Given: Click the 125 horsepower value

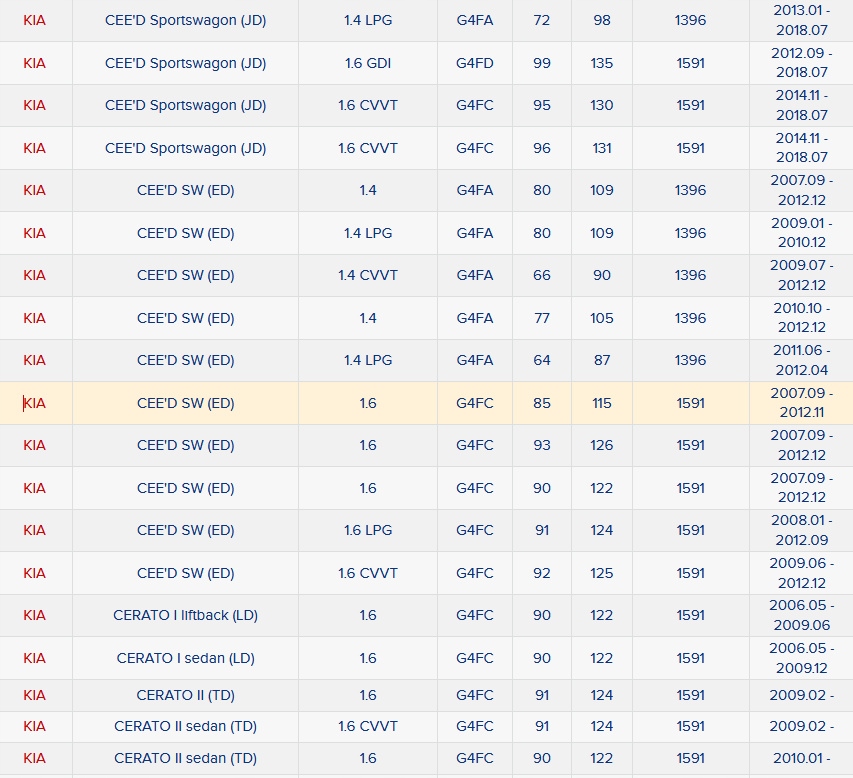Looking at the screenshot, I should (x=602, y=573).
